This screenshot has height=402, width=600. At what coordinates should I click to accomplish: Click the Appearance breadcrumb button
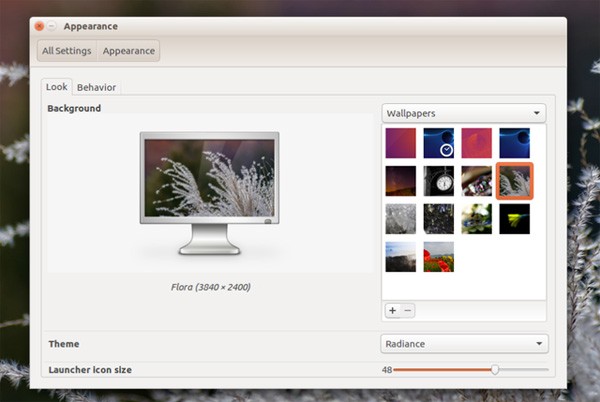(x=129, y=51)
